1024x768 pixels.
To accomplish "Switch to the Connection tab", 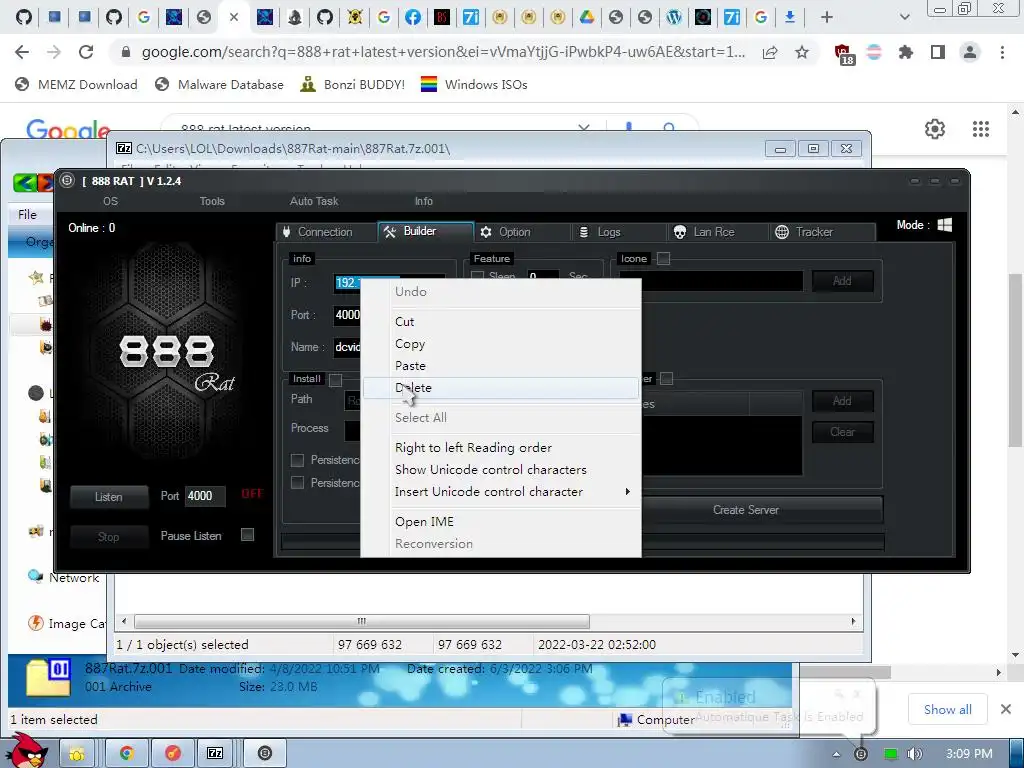I will click(326, 232).
